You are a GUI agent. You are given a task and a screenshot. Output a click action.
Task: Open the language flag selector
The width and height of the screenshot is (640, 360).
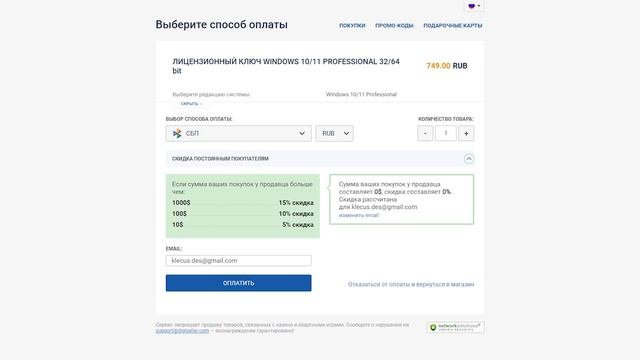474,6
